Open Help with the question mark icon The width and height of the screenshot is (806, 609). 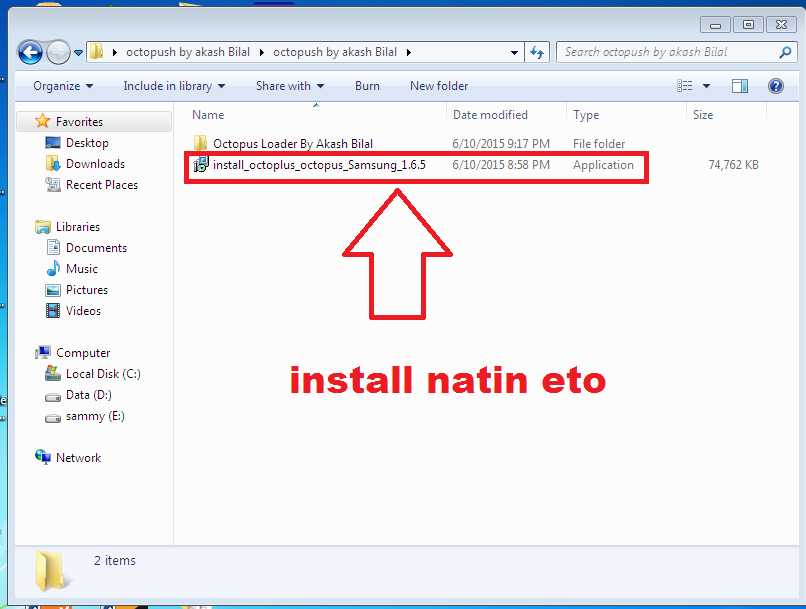tap(776, 86)
